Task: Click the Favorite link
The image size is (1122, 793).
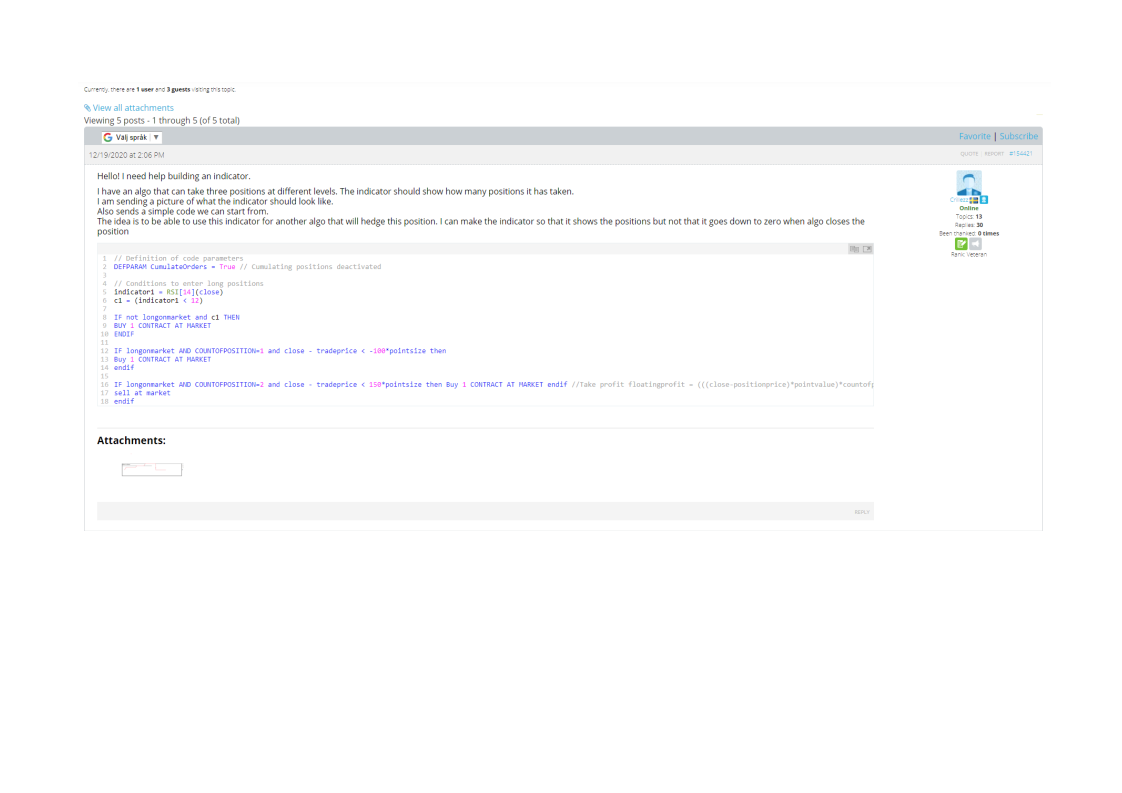Action: [x=975, y=136]
